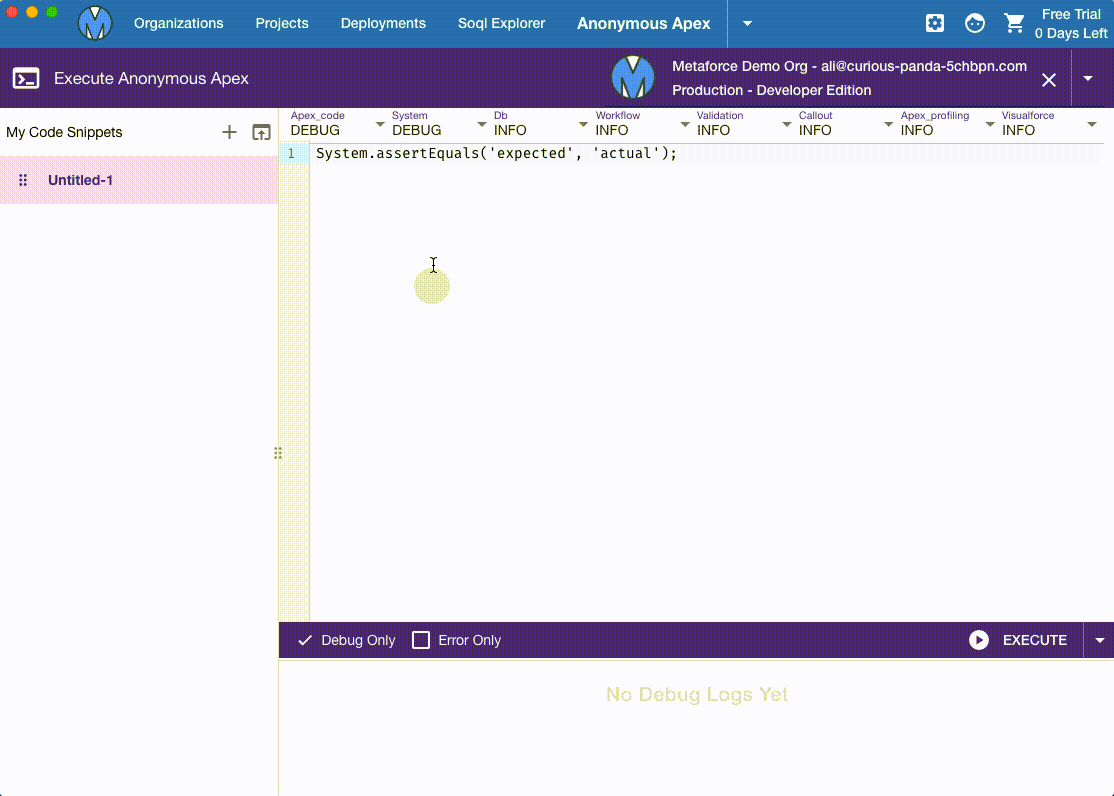Close the Metaforce Demo Org connection

click(x=1049, y=80)
